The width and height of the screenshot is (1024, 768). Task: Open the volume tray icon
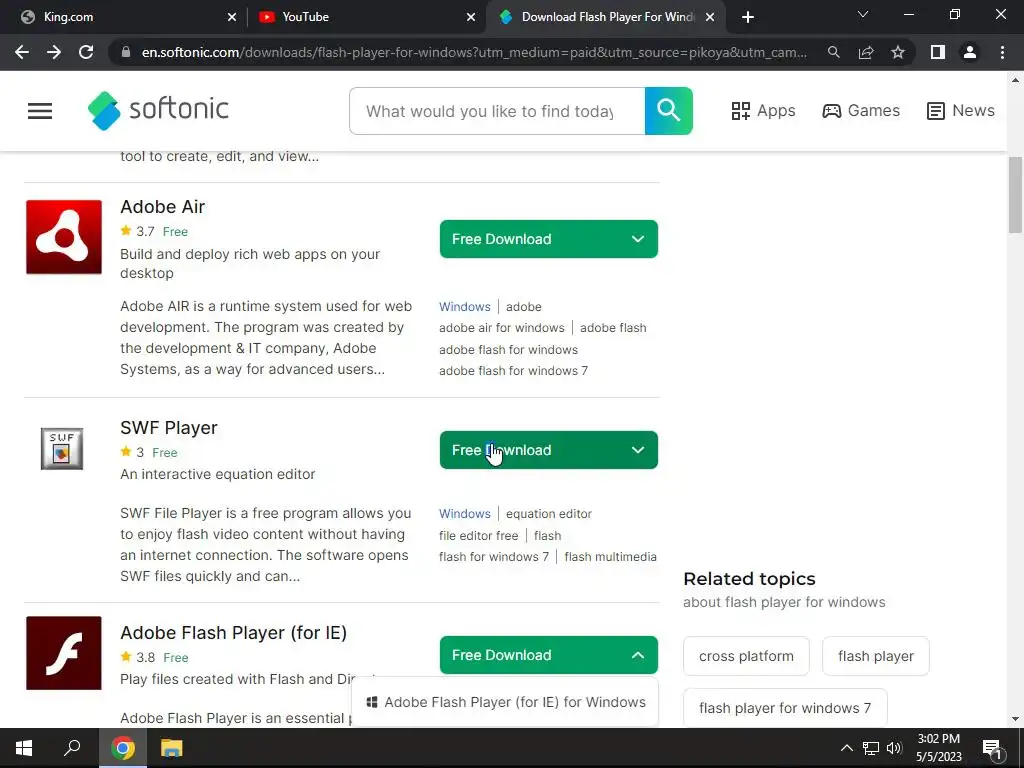[x=894, y=748]
